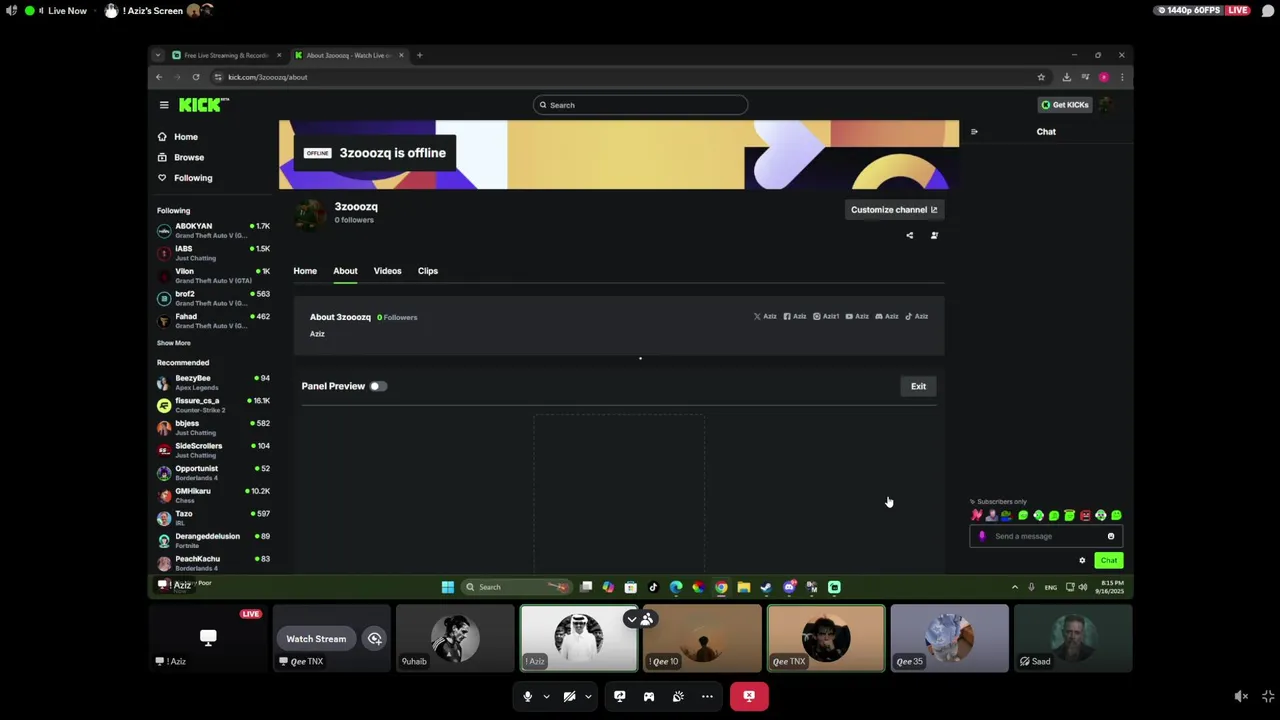Open microphone options dropdown arrow
Viewport: 1280px width, 720px height.
click(546, 696)
